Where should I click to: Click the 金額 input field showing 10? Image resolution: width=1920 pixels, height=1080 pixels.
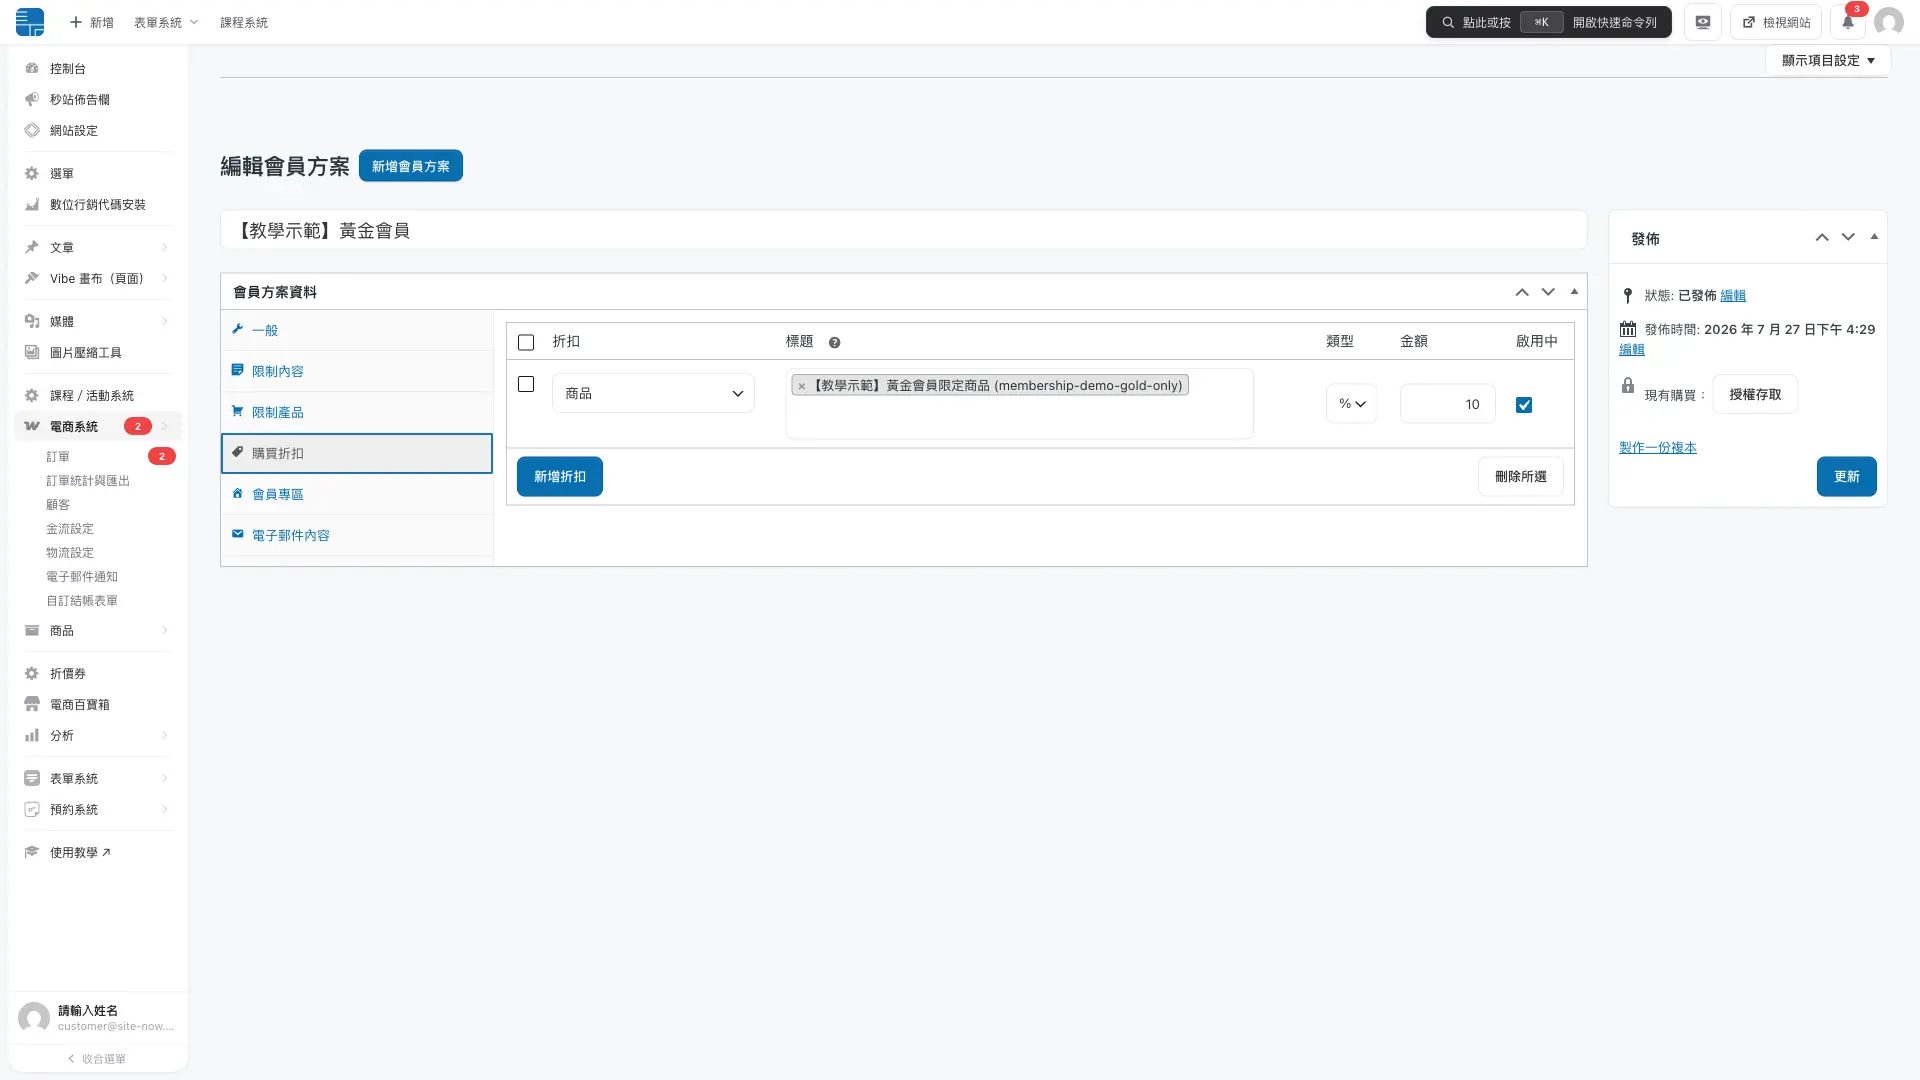click(1447, 404)
